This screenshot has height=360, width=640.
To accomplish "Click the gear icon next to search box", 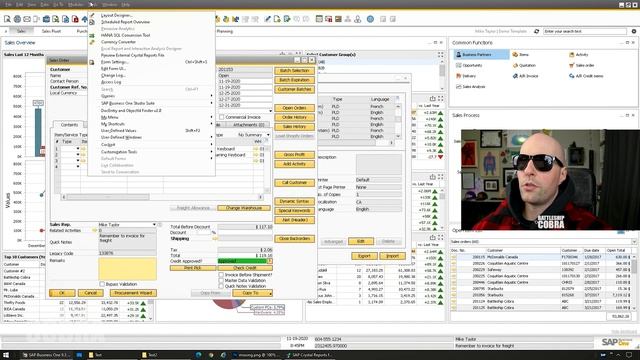I will [634, 31].
